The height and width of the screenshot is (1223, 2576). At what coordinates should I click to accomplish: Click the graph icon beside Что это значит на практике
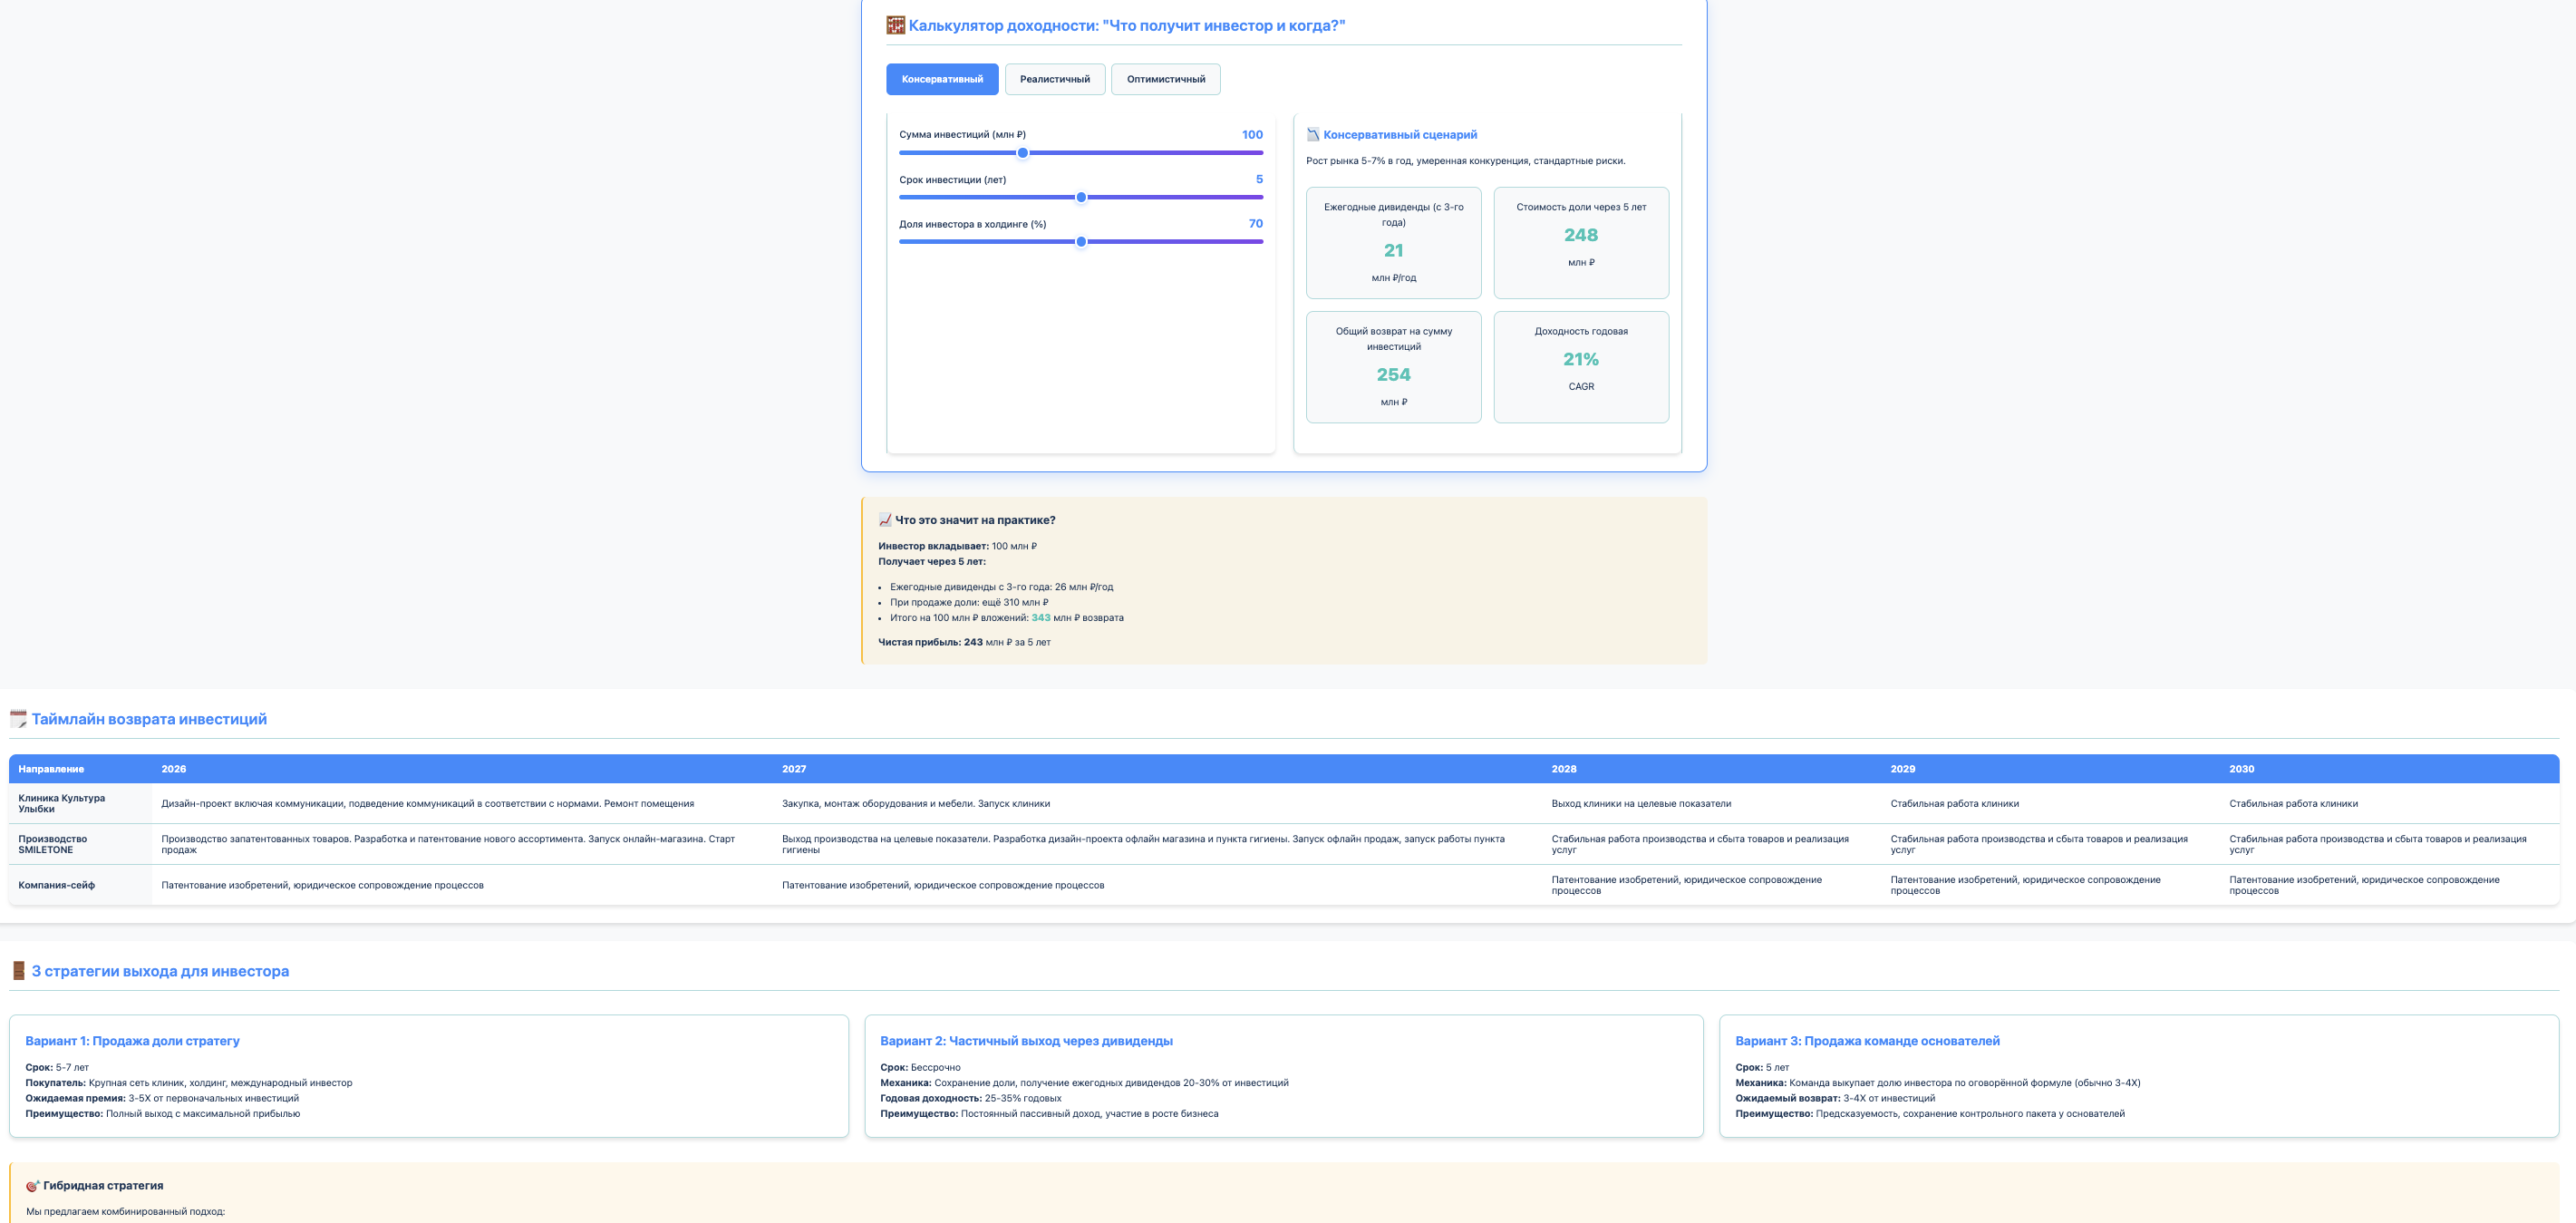[x=884, y=520]
